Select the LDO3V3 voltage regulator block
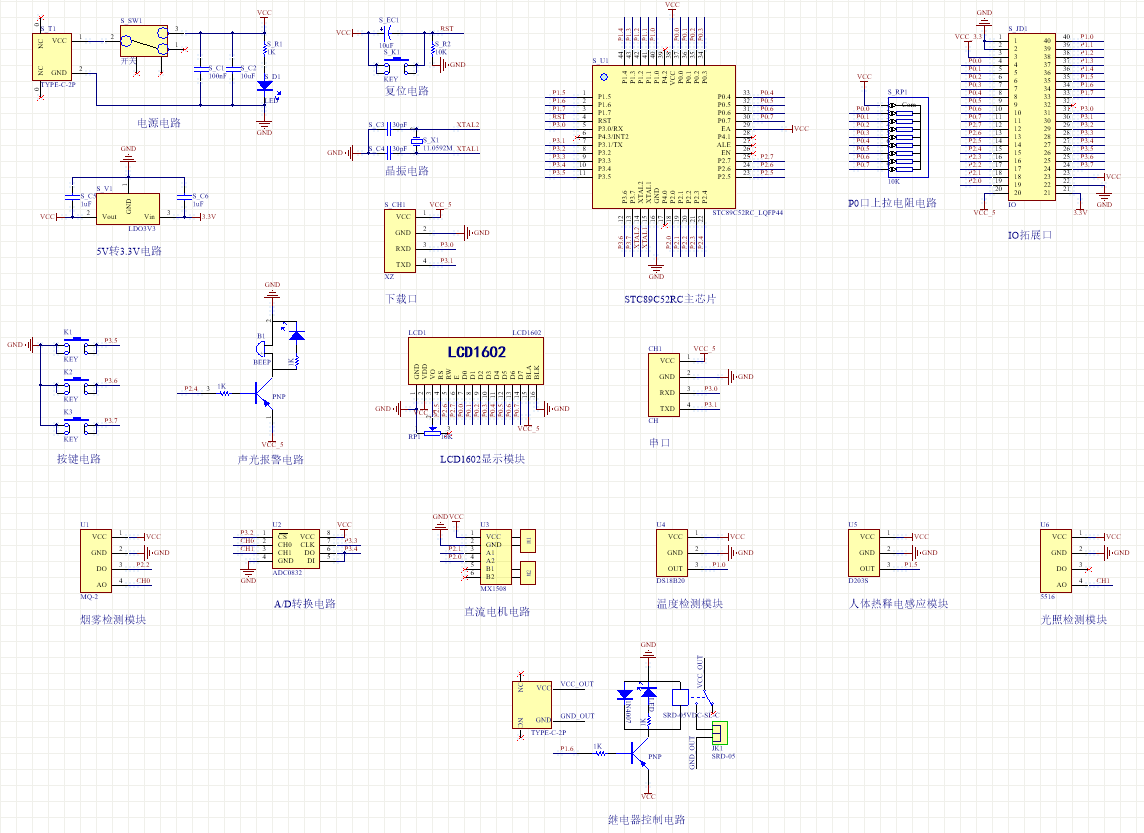The width and height of the screenshot is (1144, 833). pos(128,209)
